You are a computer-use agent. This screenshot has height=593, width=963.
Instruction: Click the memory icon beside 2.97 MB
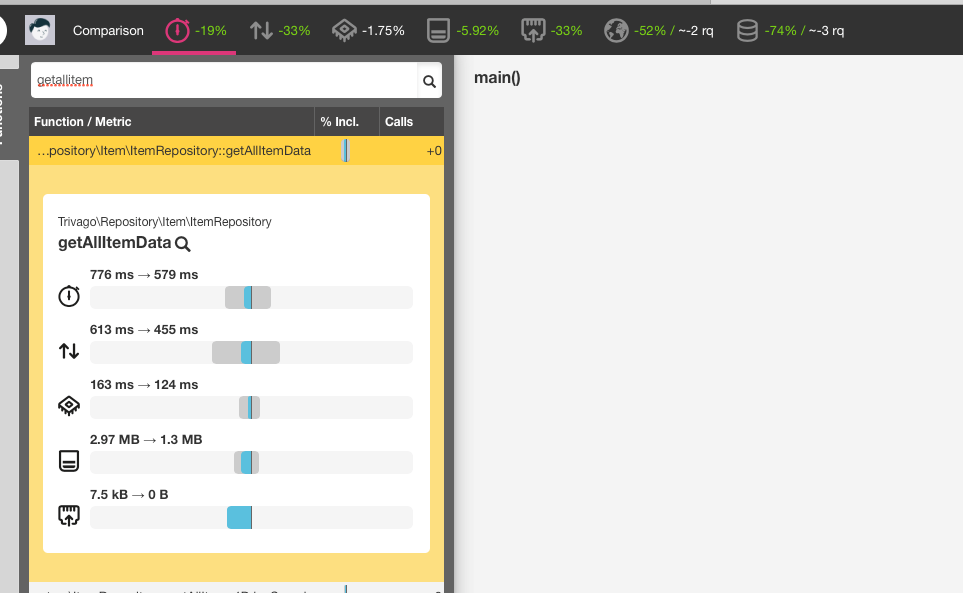point(69,461)
